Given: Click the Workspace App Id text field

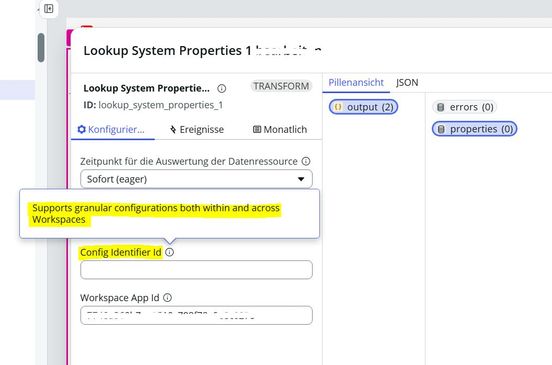Looking at the screenshot, I should tap(196, 315).
